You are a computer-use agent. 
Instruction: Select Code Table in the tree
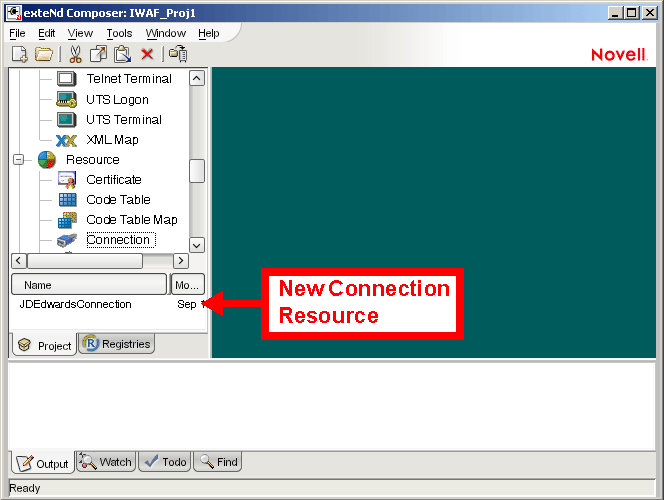(118, 199)
